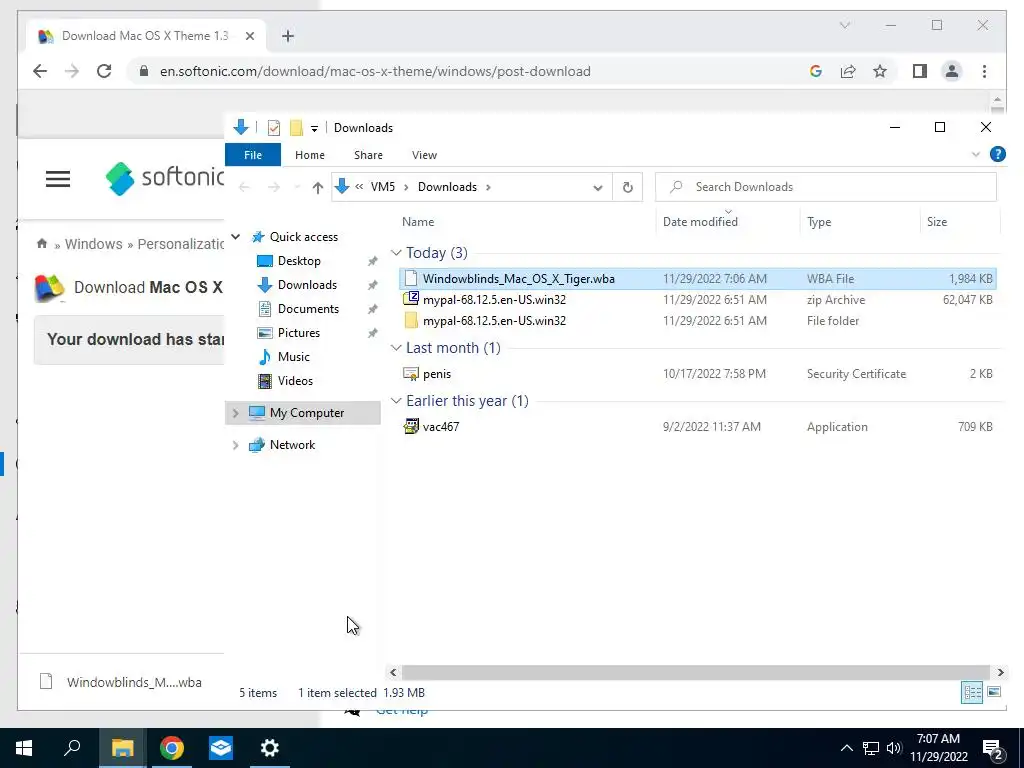Open Windows breadcrumb link on Softonic
This screenshot has width=1024, height=768.
pyautogui.click(x=93, y=244)
